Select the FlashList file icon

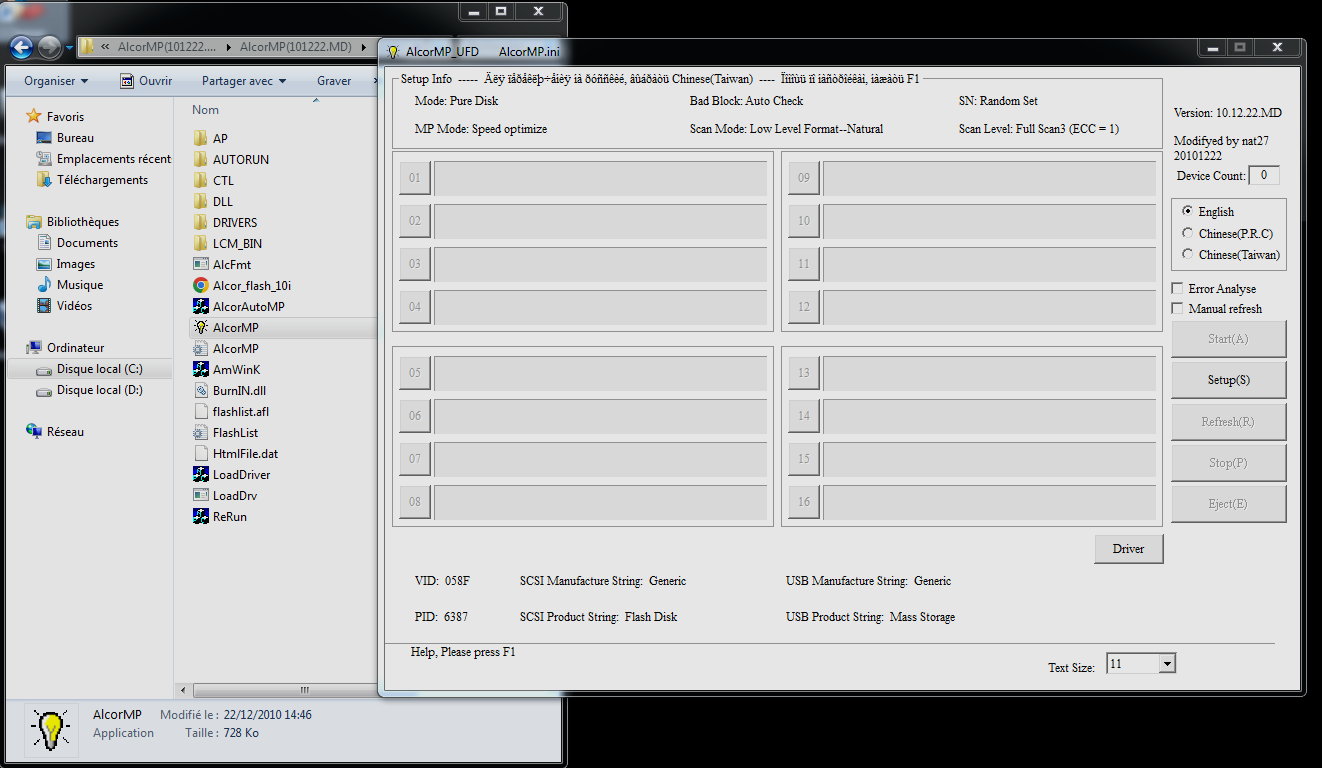click(200, 432)
